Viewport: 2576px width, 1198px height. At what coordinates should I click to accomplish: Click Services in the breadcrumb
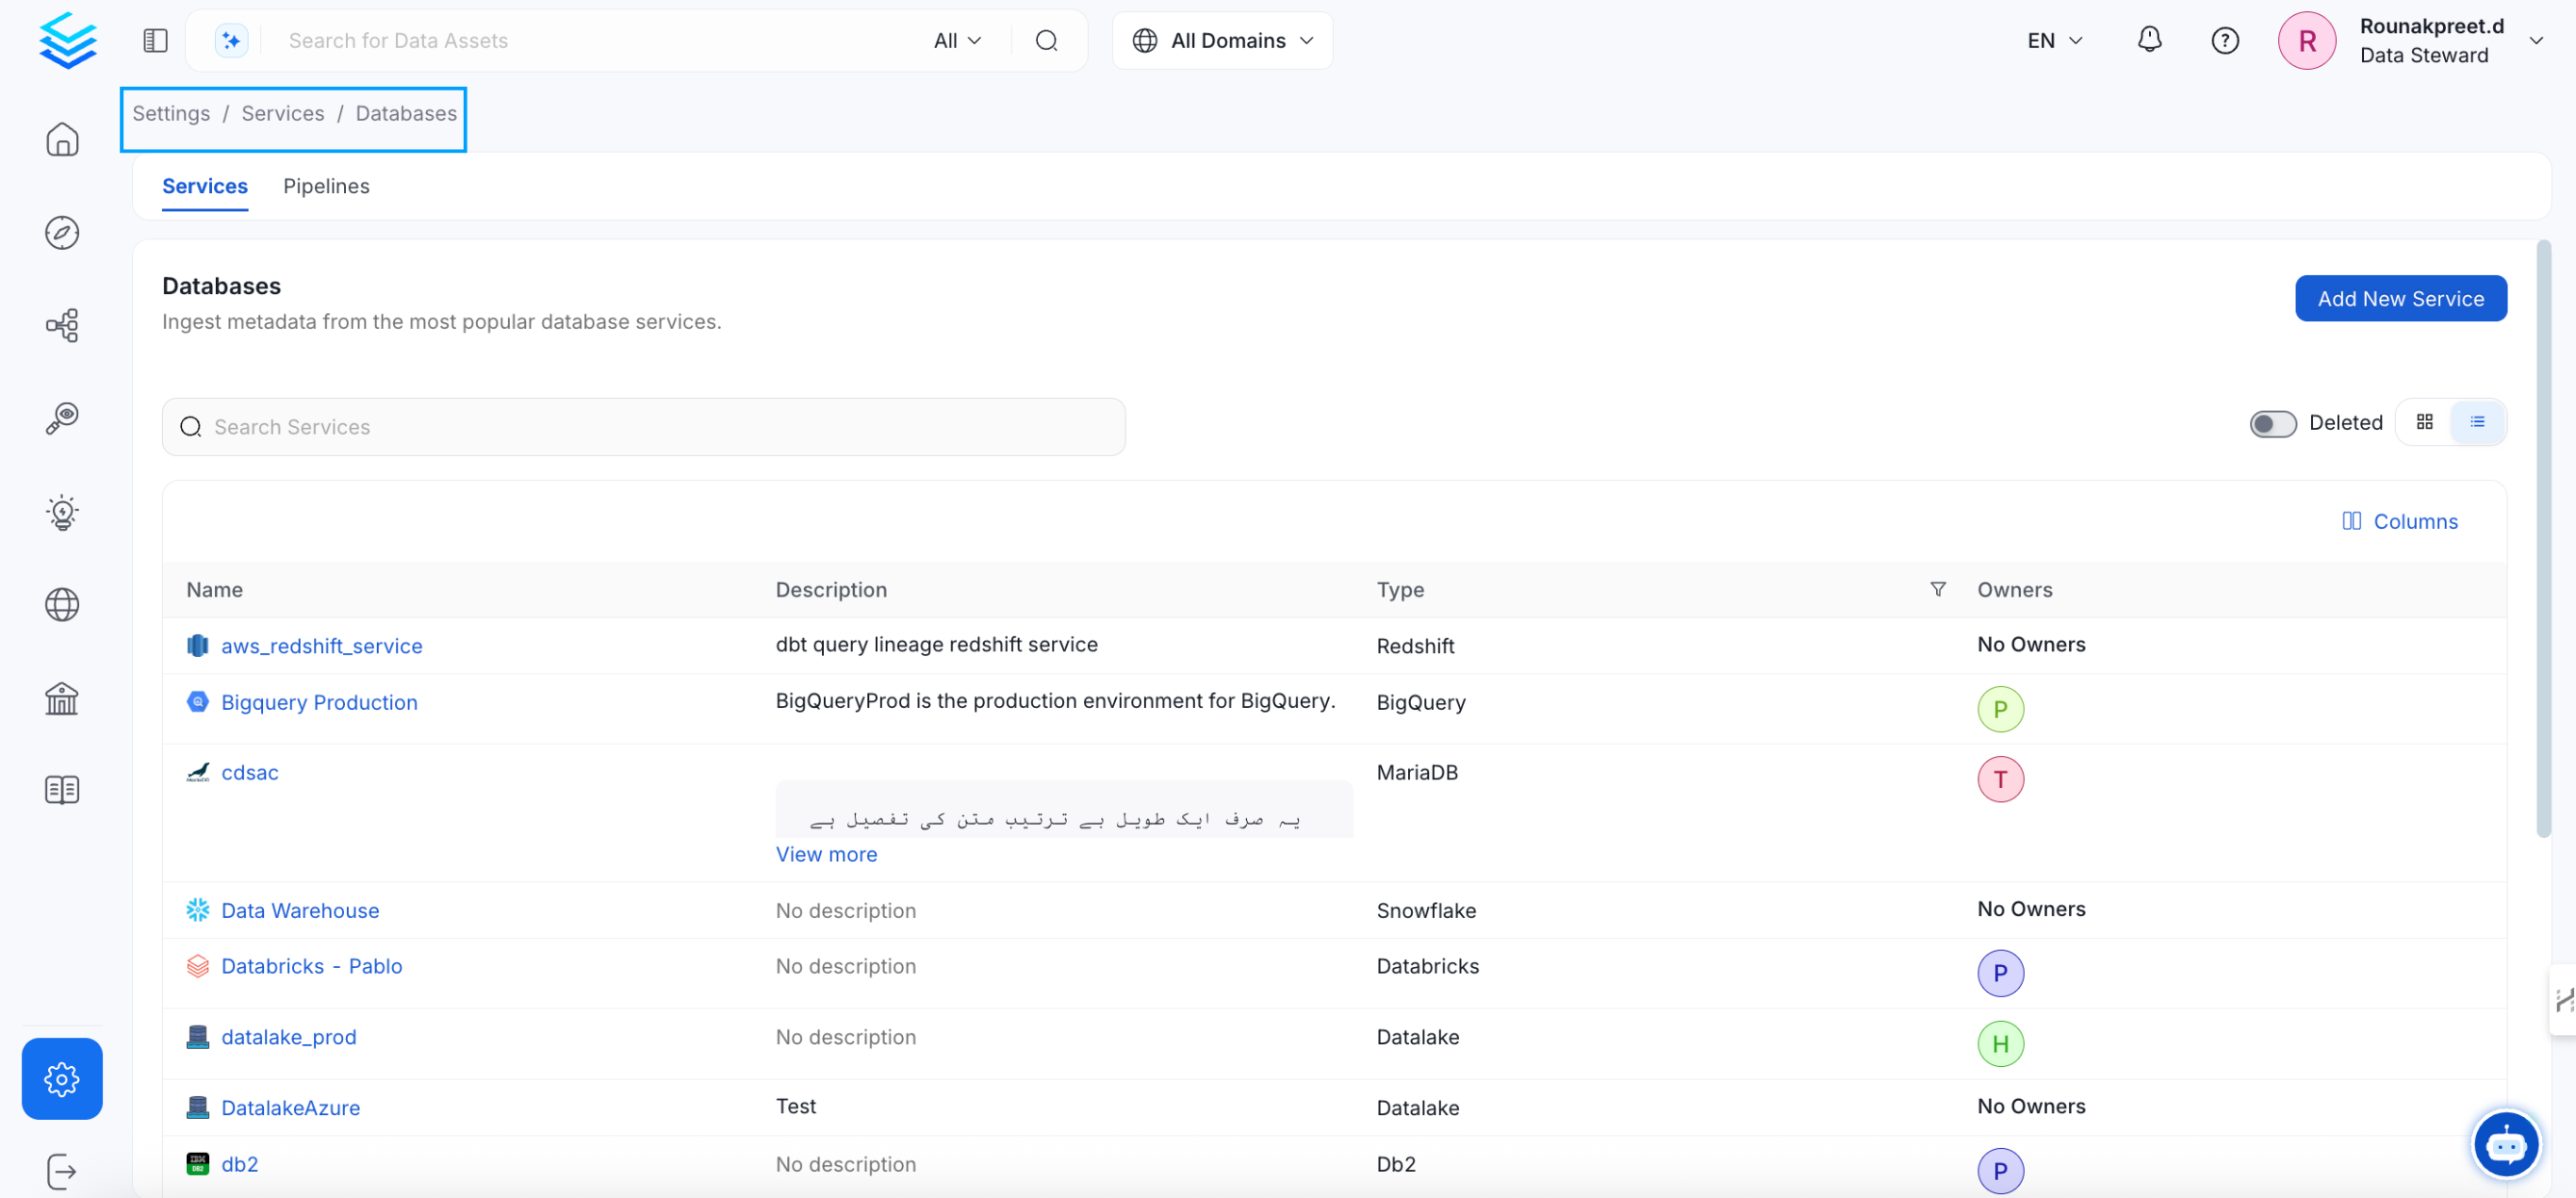click(282, 113)
